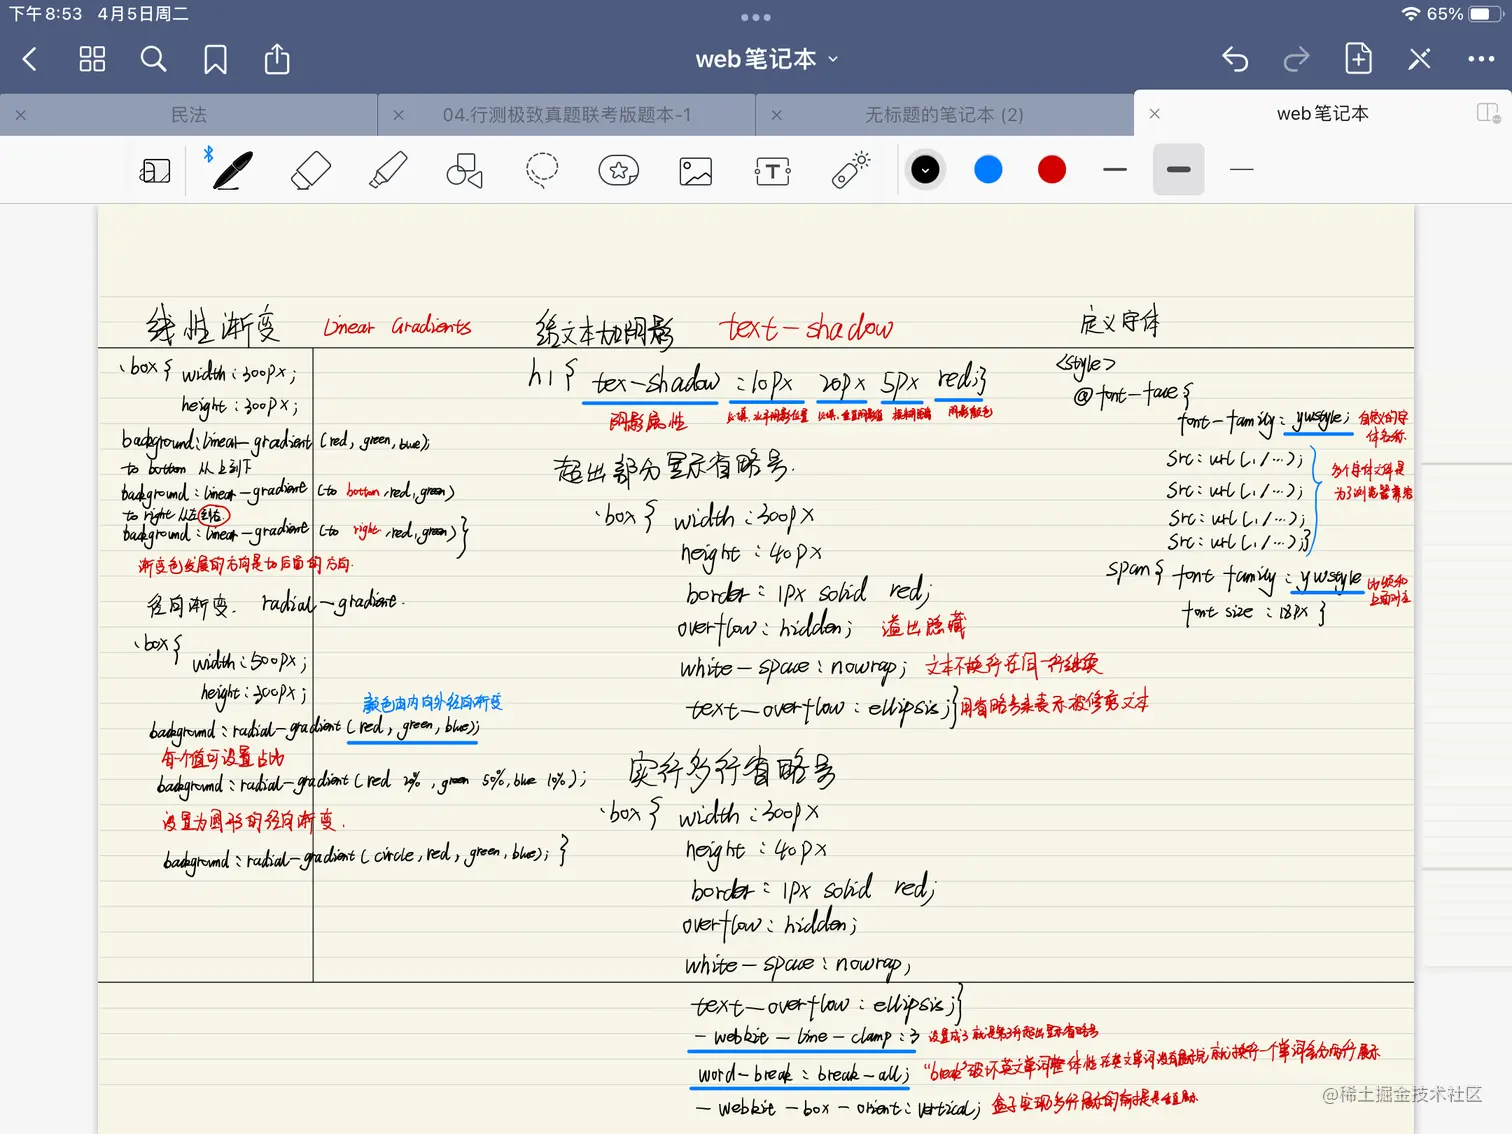Go back using the back chevron

pos(30,60)
